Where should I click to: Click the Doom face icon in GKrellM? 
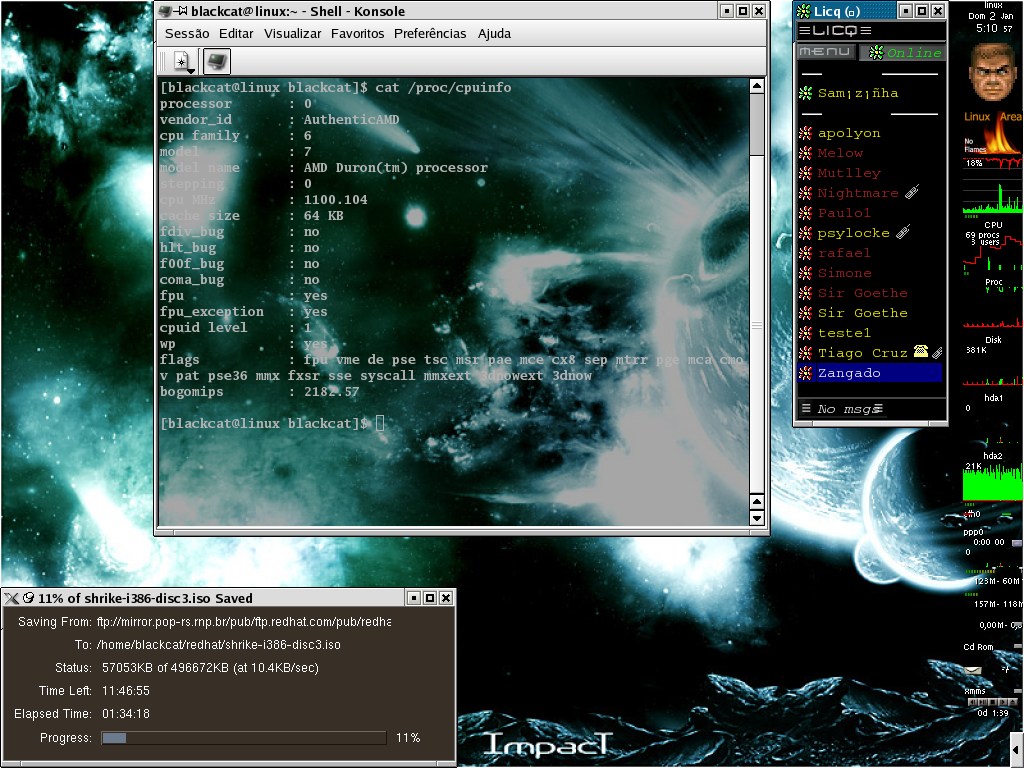pos(993,72)
